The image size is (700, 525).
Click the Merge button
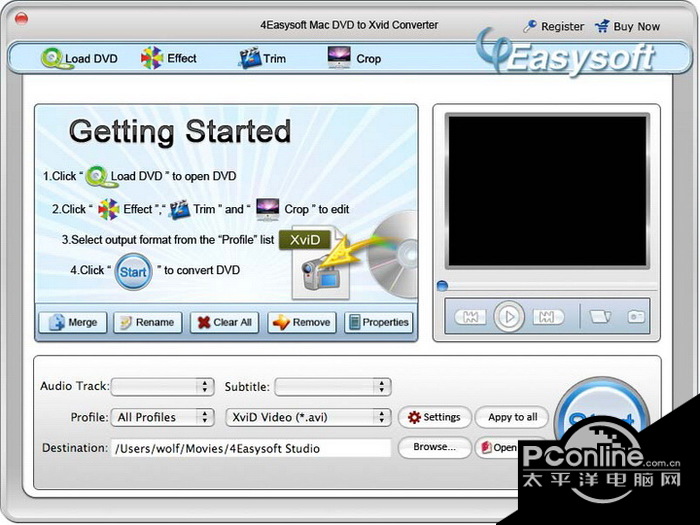73,322
